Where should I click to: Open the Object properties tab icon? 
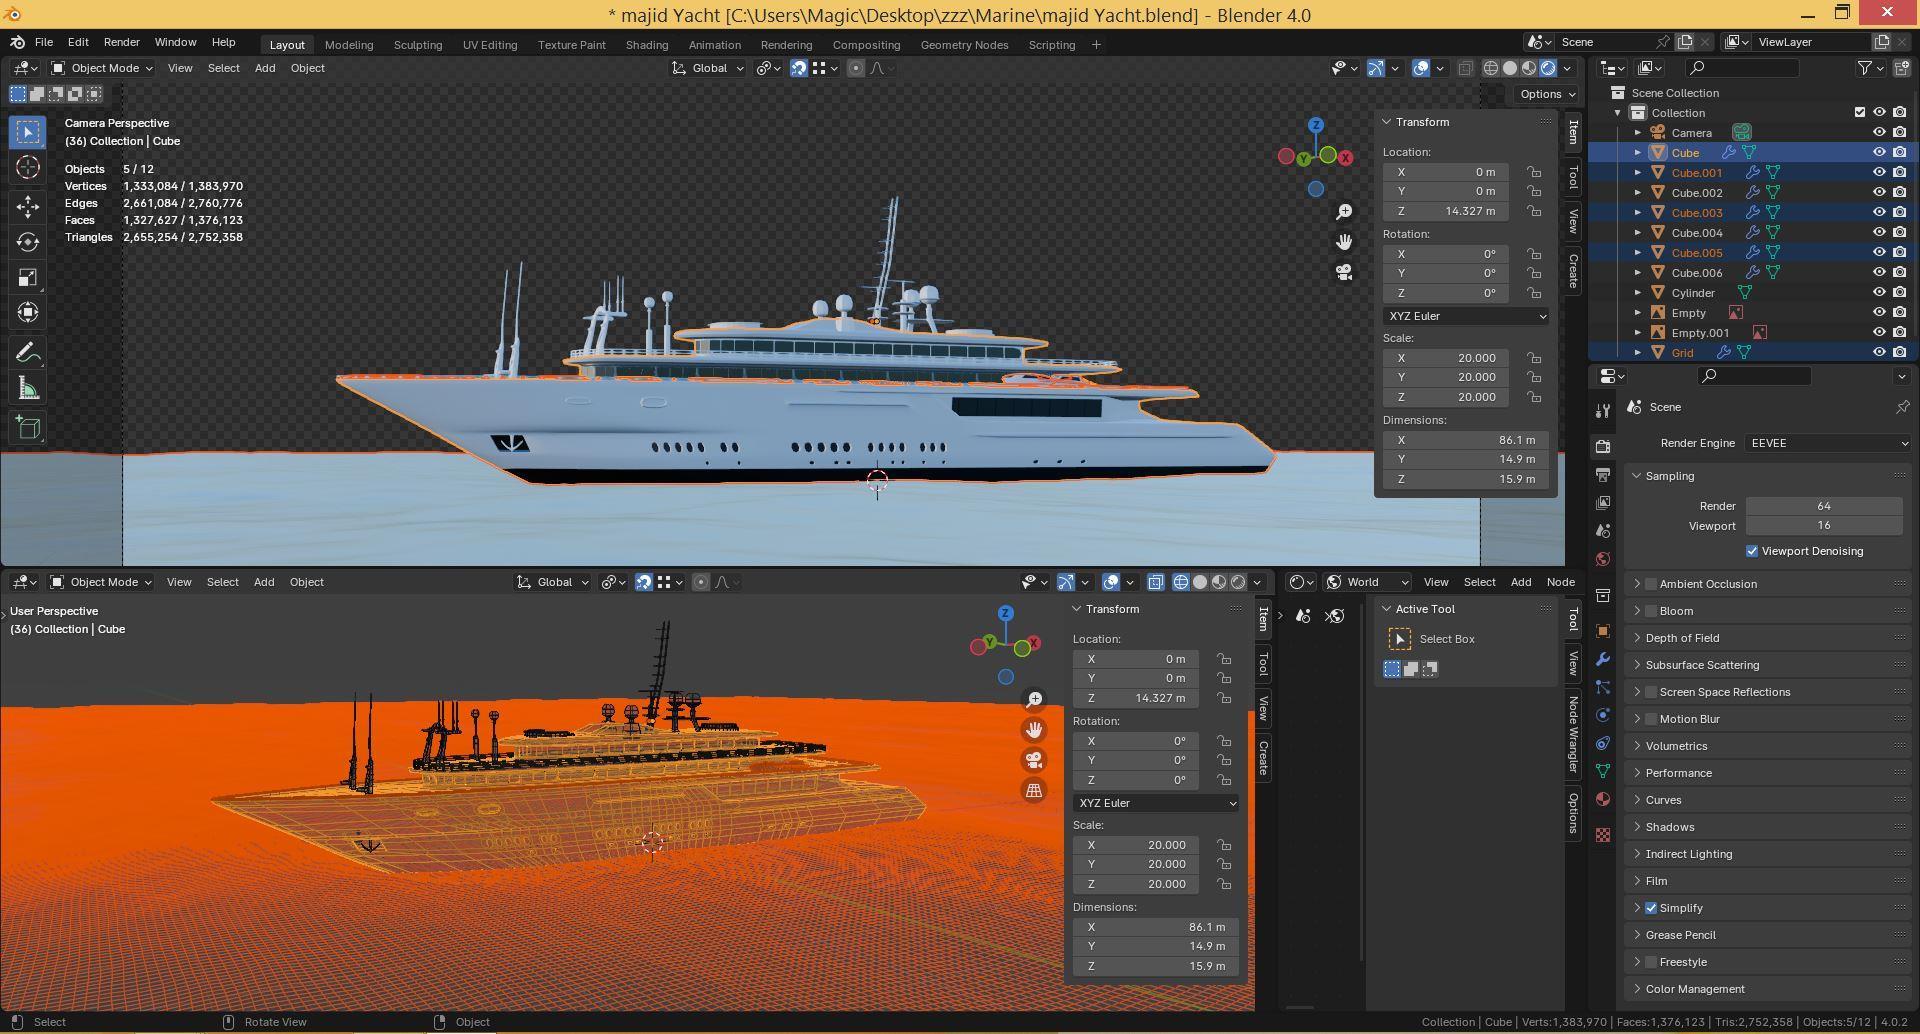[x=1603, y=631]
